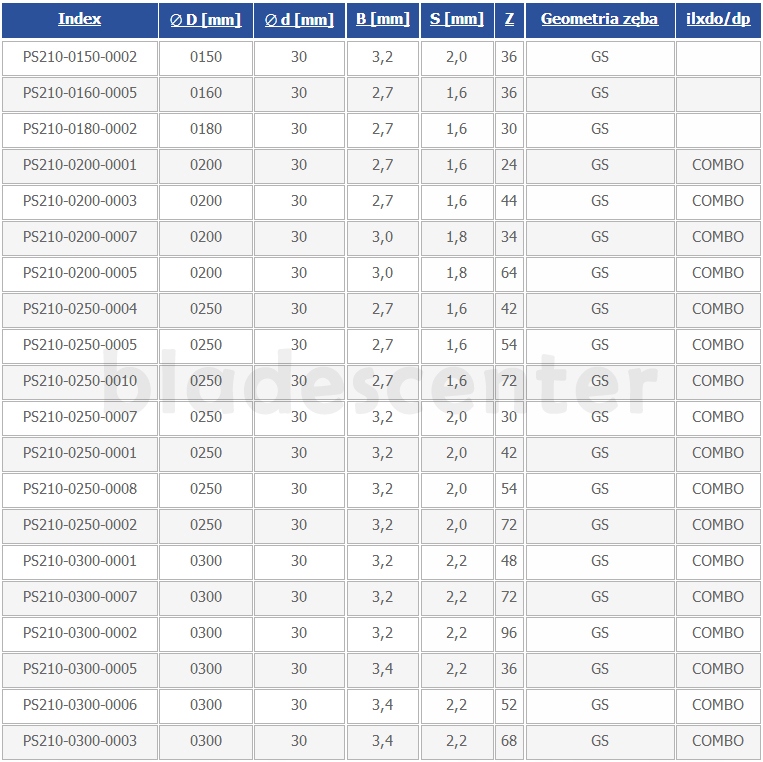Screen dimensions: 763x762
Task: Sort by B [mm] header link
Action: point(382,19)
